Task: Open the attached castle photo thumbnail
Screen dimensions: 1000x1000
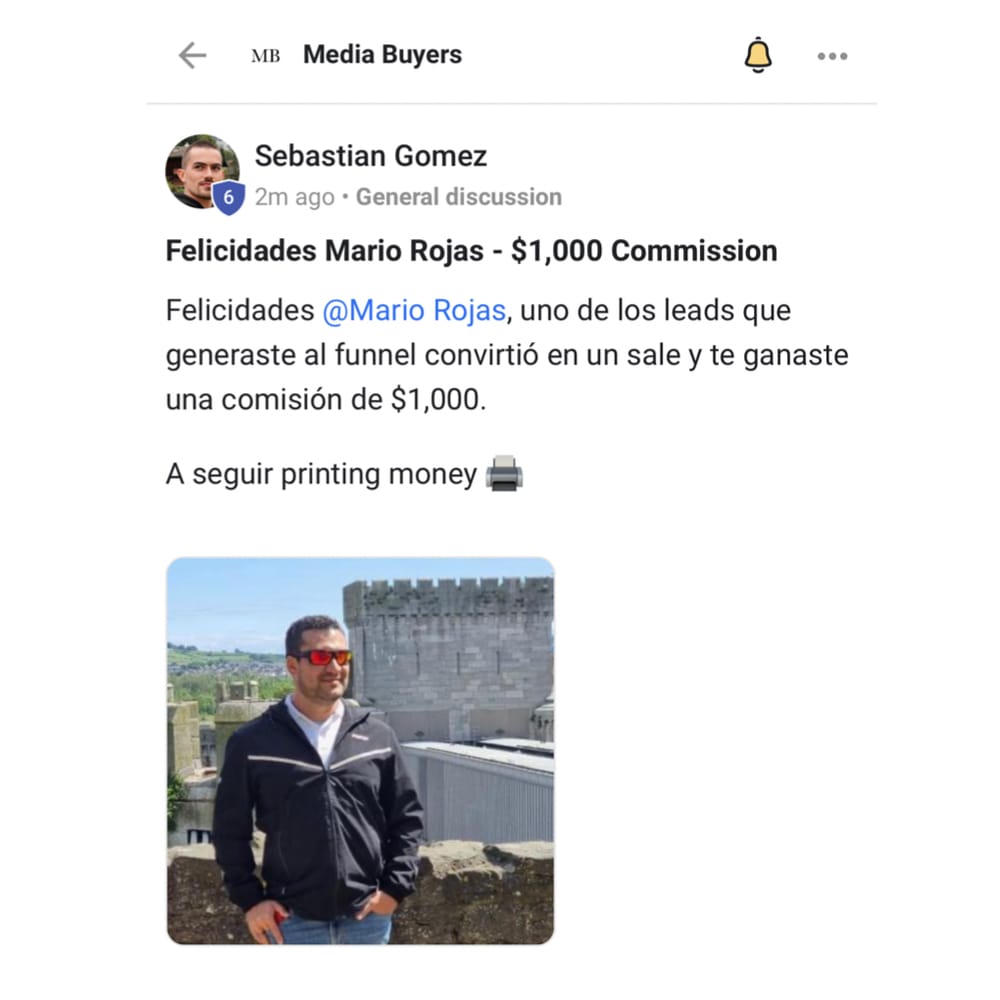Action: pyautogui.click(x=360, y=751)
